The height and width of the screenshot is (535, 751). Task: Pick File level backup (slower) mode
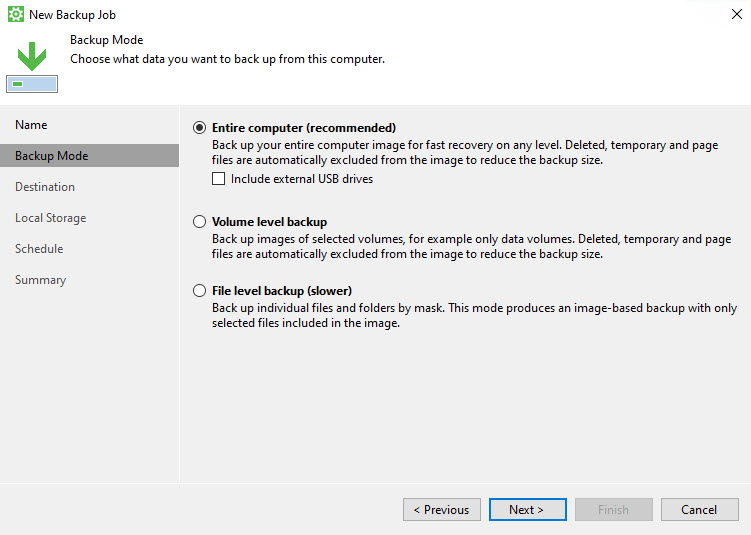click(x=200, y=291)
